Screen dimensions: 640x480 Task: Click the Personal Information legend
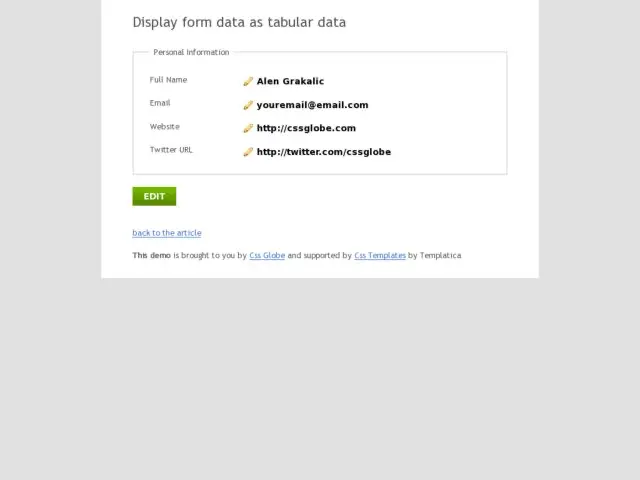pos(191,52)
